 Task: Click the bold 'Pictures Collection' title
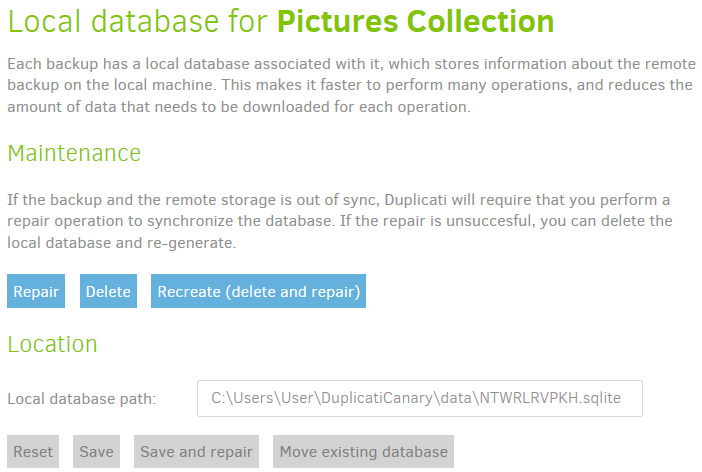[415, 21]
